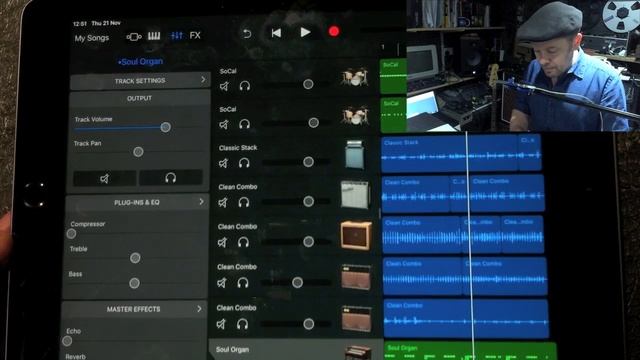Start recording with the red Record button
The height and width of the screenshot is (360, 640).
[334, 31]
